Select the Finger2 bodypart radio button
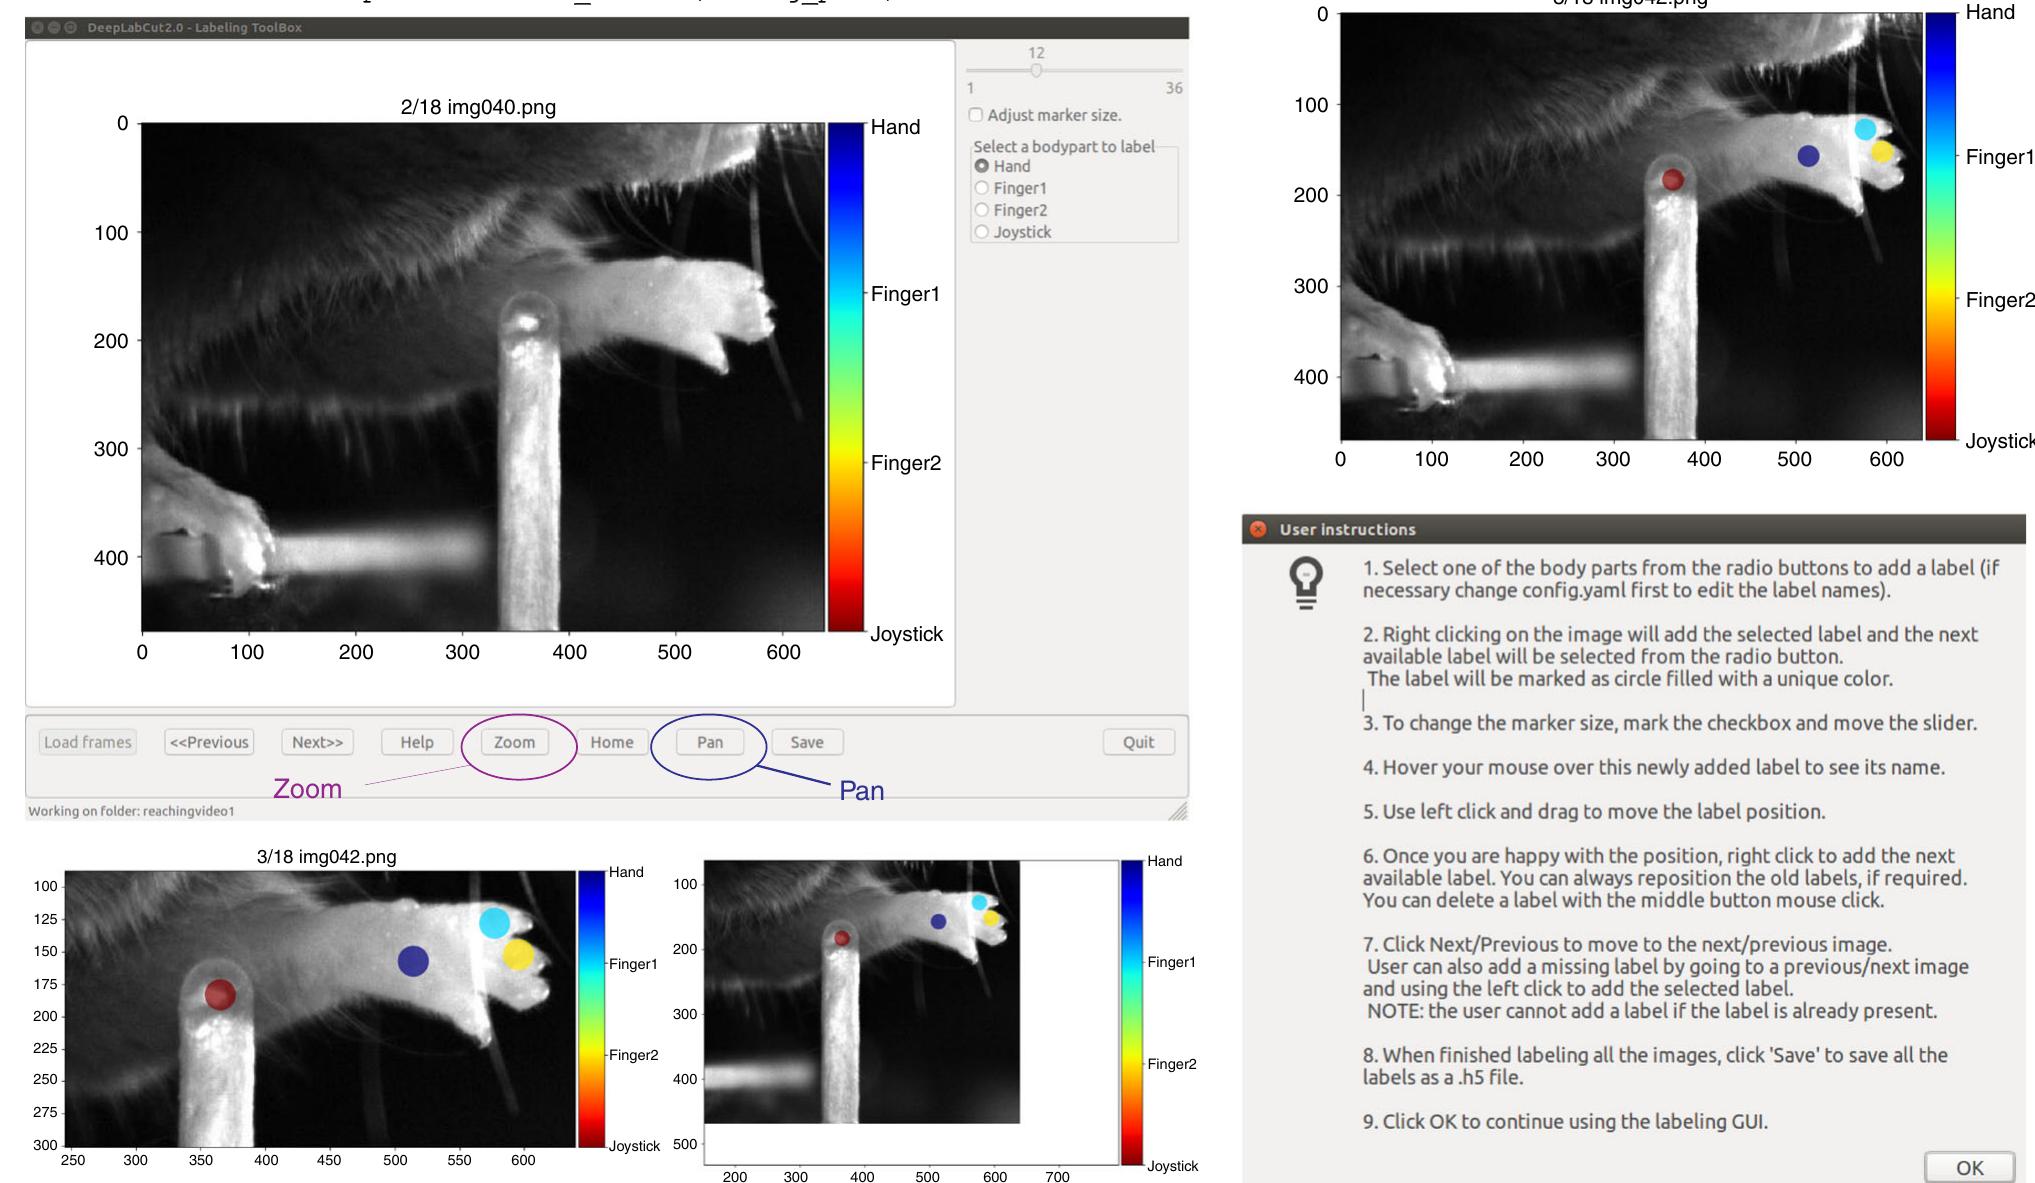2035x1183 pixels. pos(982,210)
